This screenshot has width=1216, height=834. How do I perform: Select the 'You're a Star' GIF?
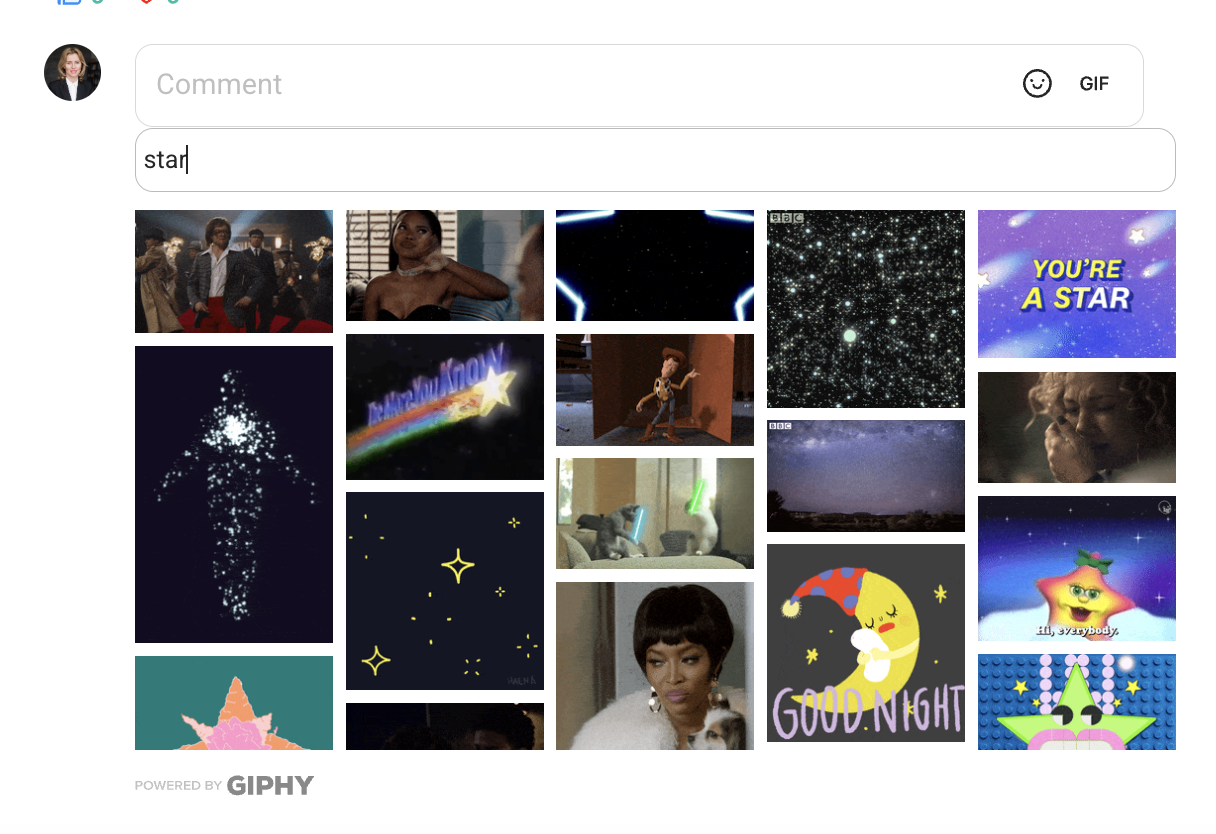click(x=1077, y=284)
